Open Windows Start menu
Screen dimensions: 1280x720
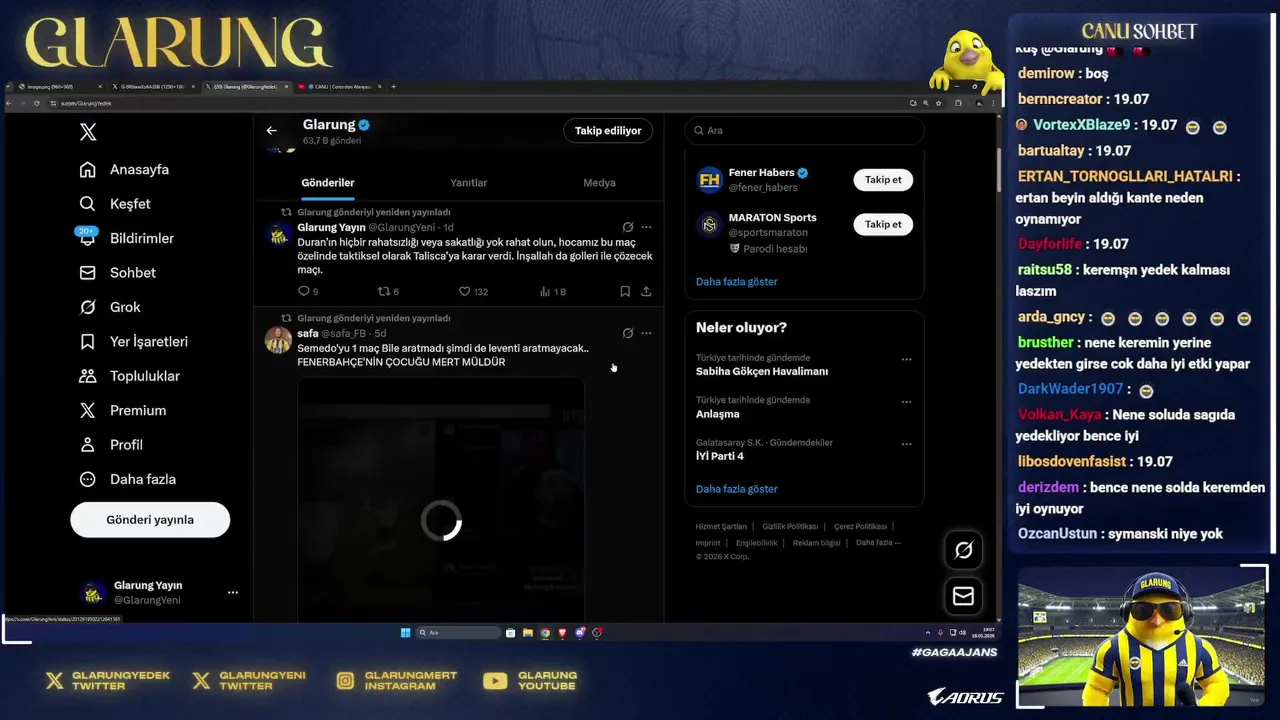tap(405, 633)
